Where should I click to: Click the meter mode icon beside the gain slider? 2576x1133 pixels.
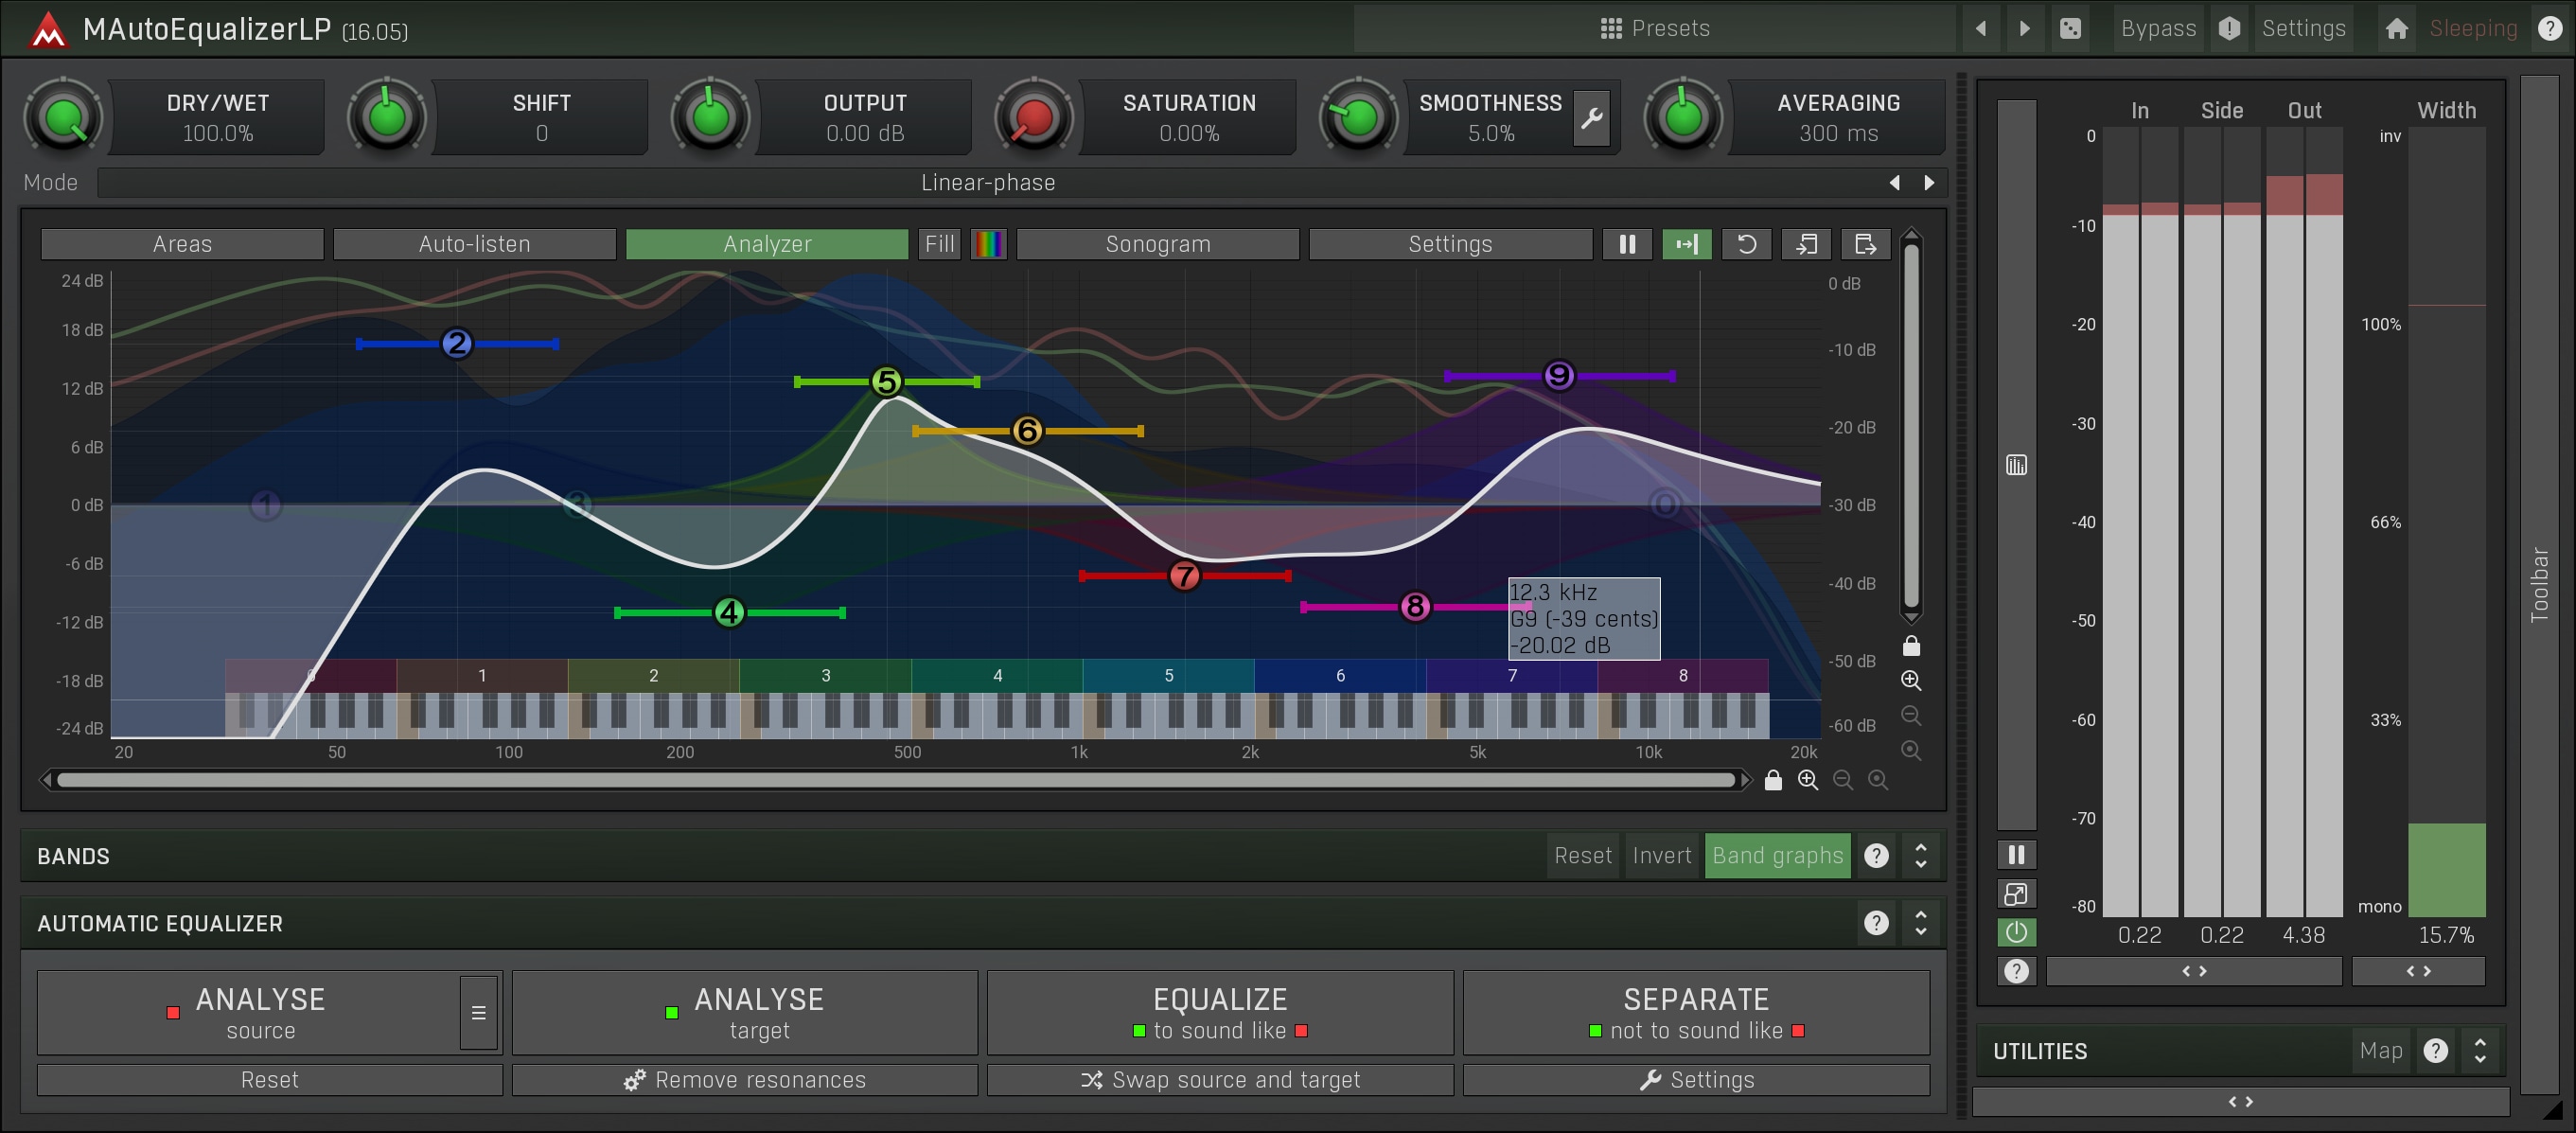(2016, 465)
